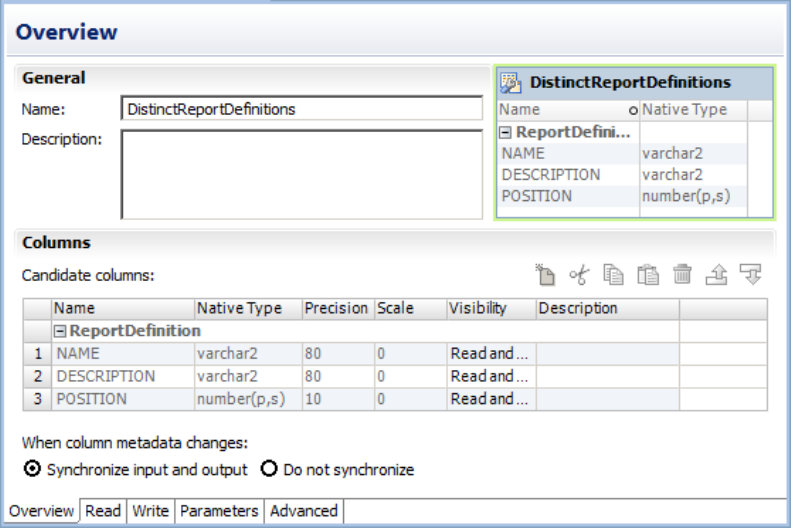791x528 pixels.
Task: Click the Name input field
Action: click(x=302, y=108)
